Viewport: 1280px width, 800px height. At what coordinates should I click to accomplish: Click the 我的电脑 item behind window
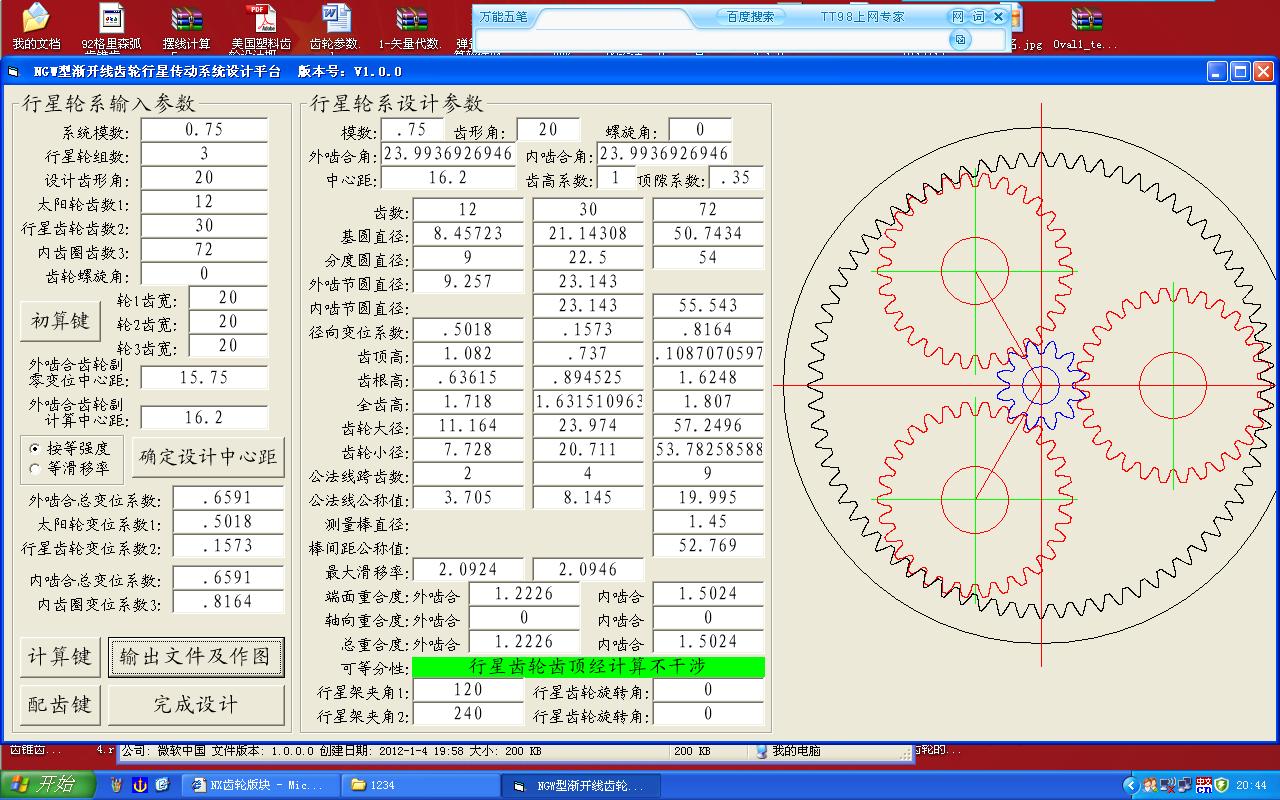788,750
